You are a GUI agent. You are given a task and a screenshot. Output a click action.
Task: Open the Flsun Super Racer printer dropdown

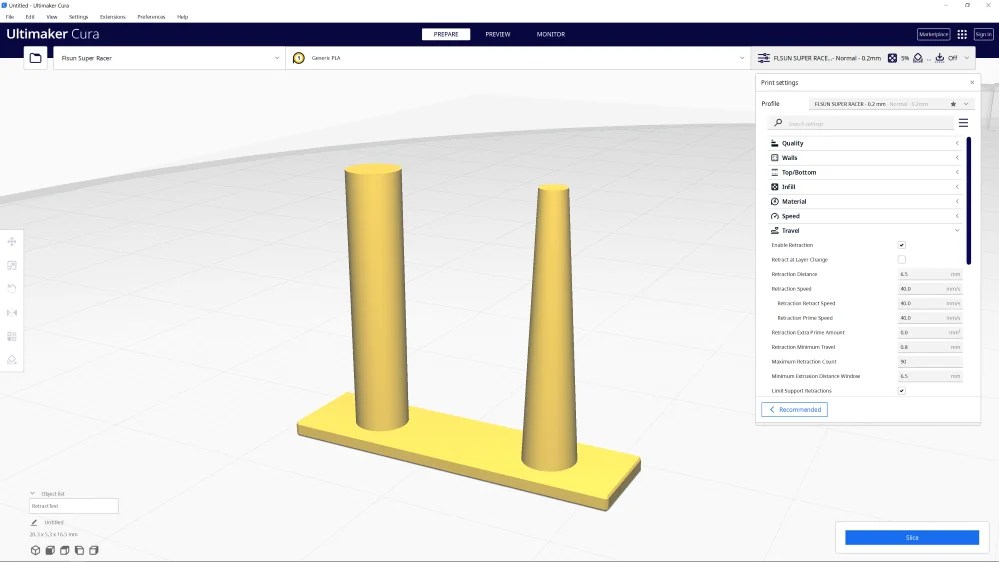point(169,58)
